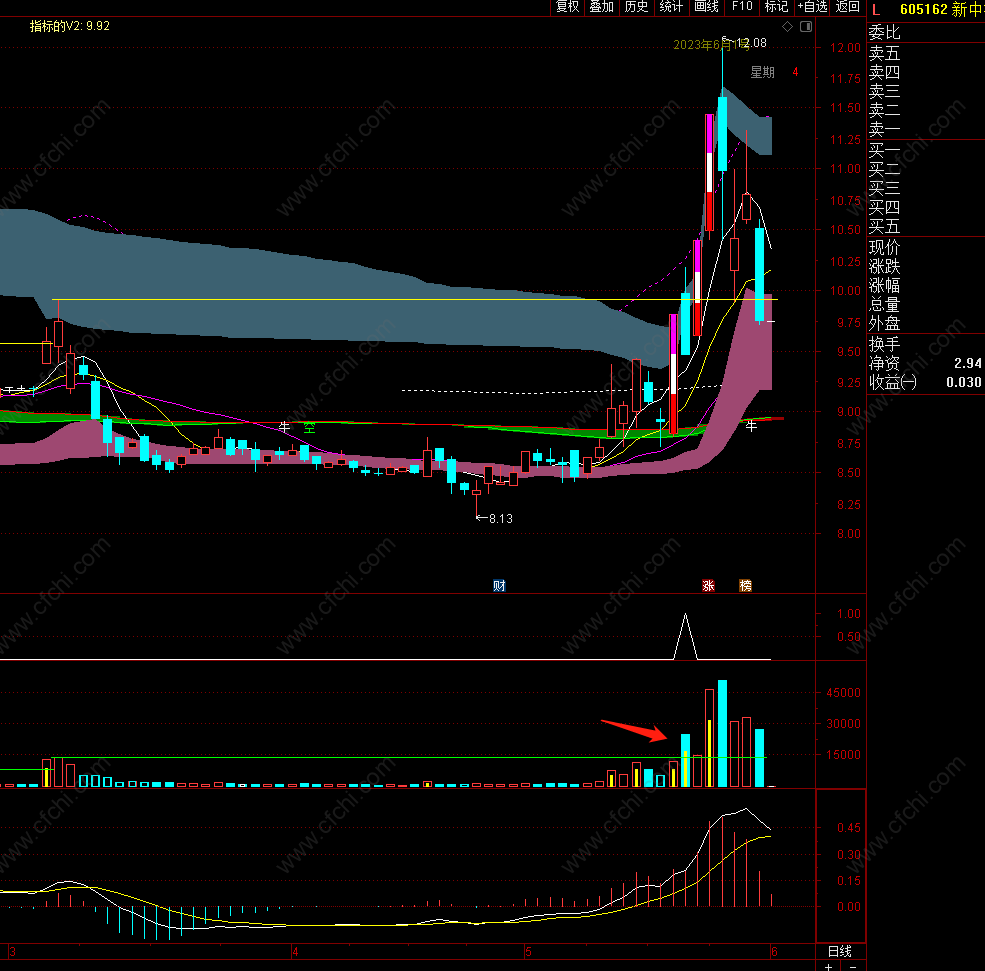Click the 星期 4 weekday label
The width and height of the screenshot is (985, 971).
pos(775,72)
